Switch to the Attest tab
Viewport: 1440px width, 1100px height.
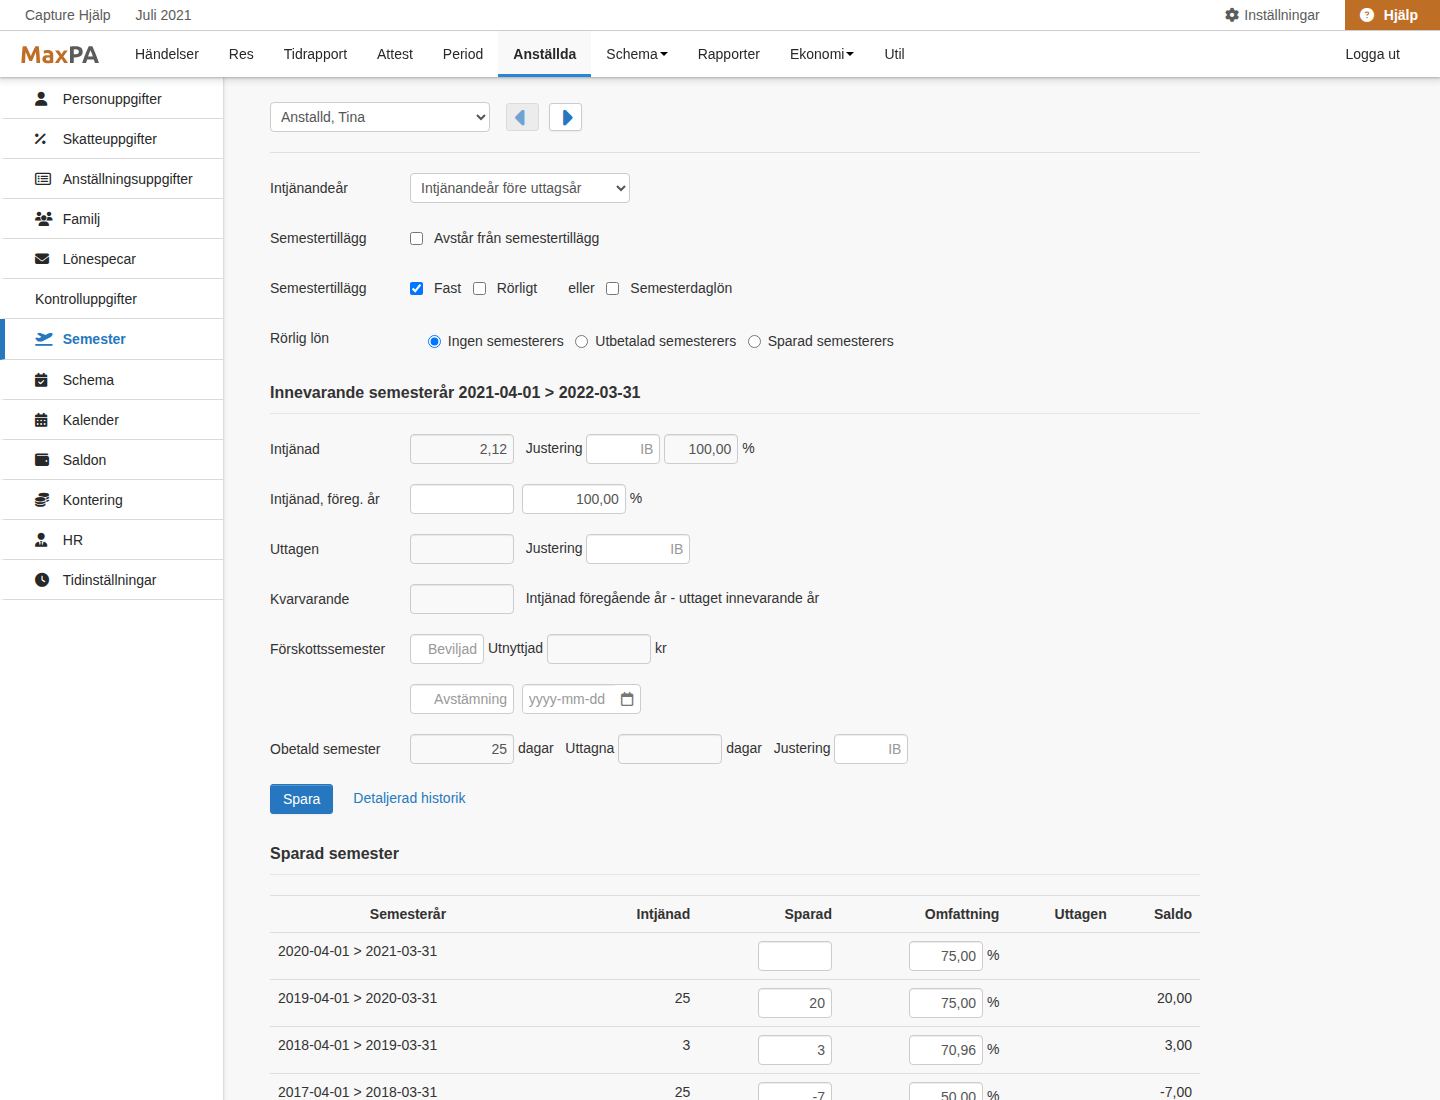[395, 54]
